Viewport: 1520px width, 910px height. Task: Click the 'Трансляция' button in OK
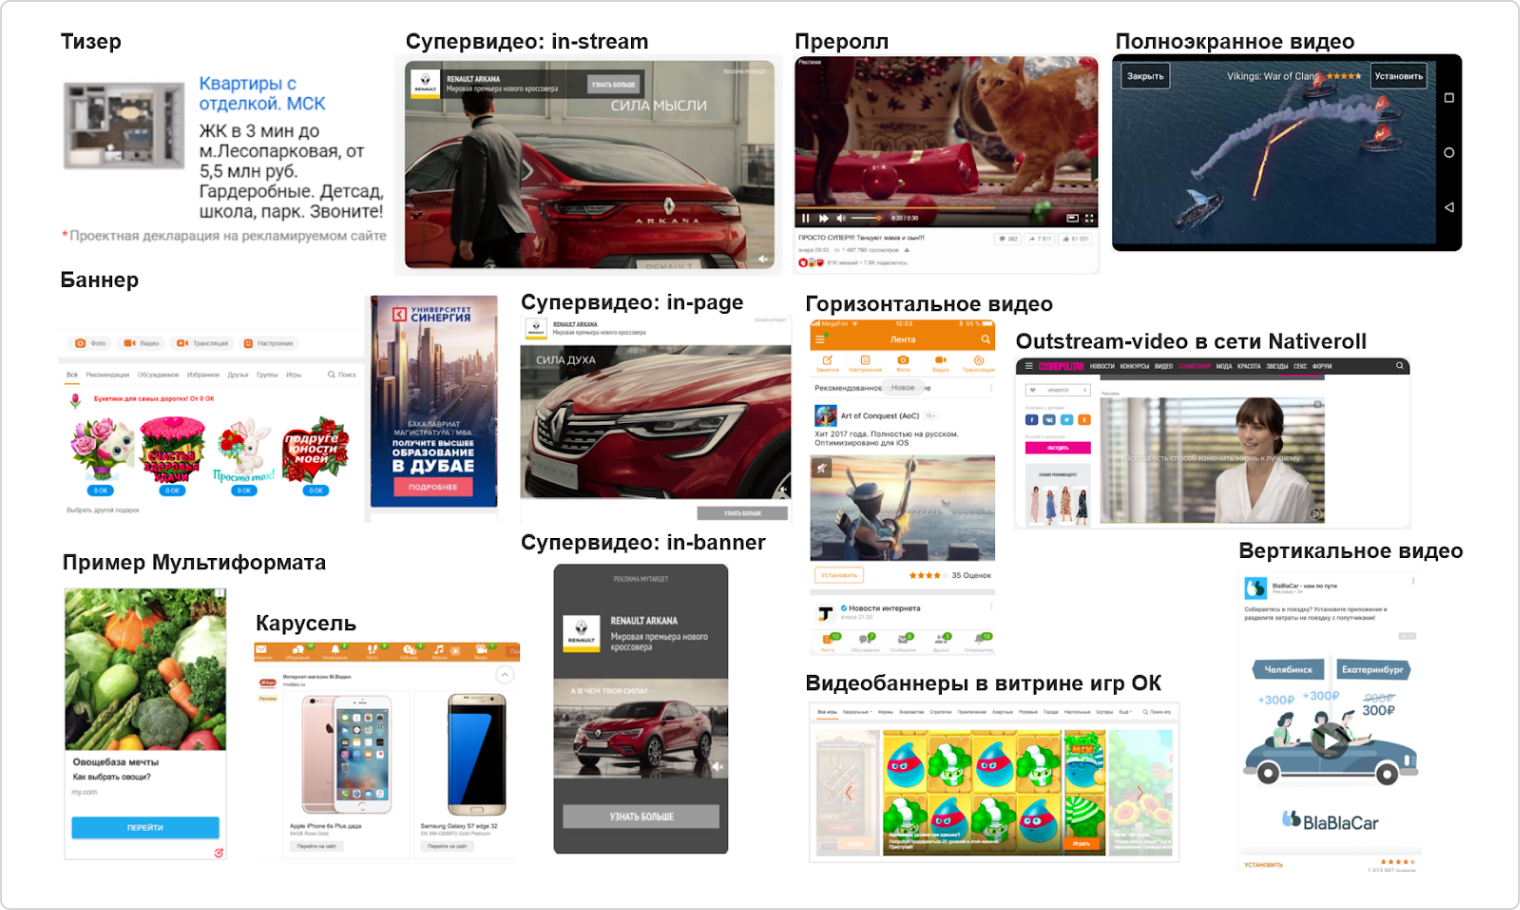(x=203, y=343)
